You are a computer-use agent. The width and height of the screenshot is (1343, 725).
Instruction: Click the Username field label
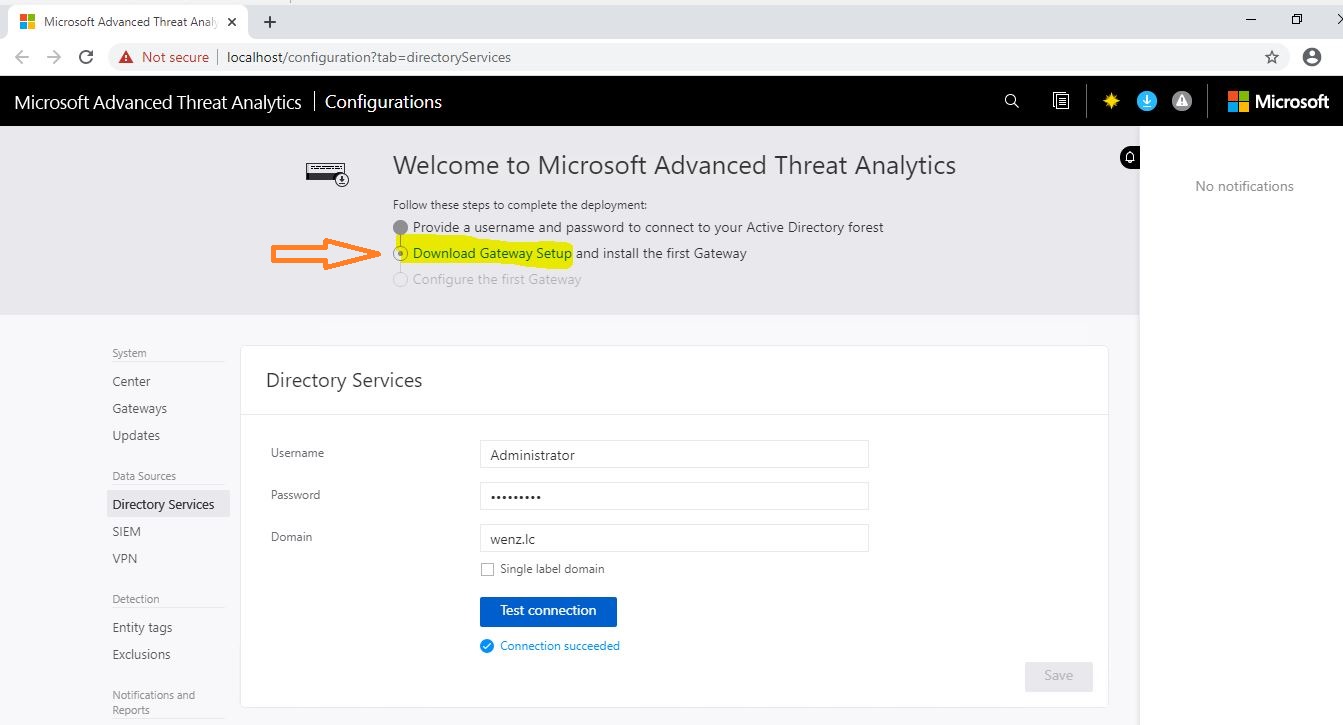pos(297,453)
